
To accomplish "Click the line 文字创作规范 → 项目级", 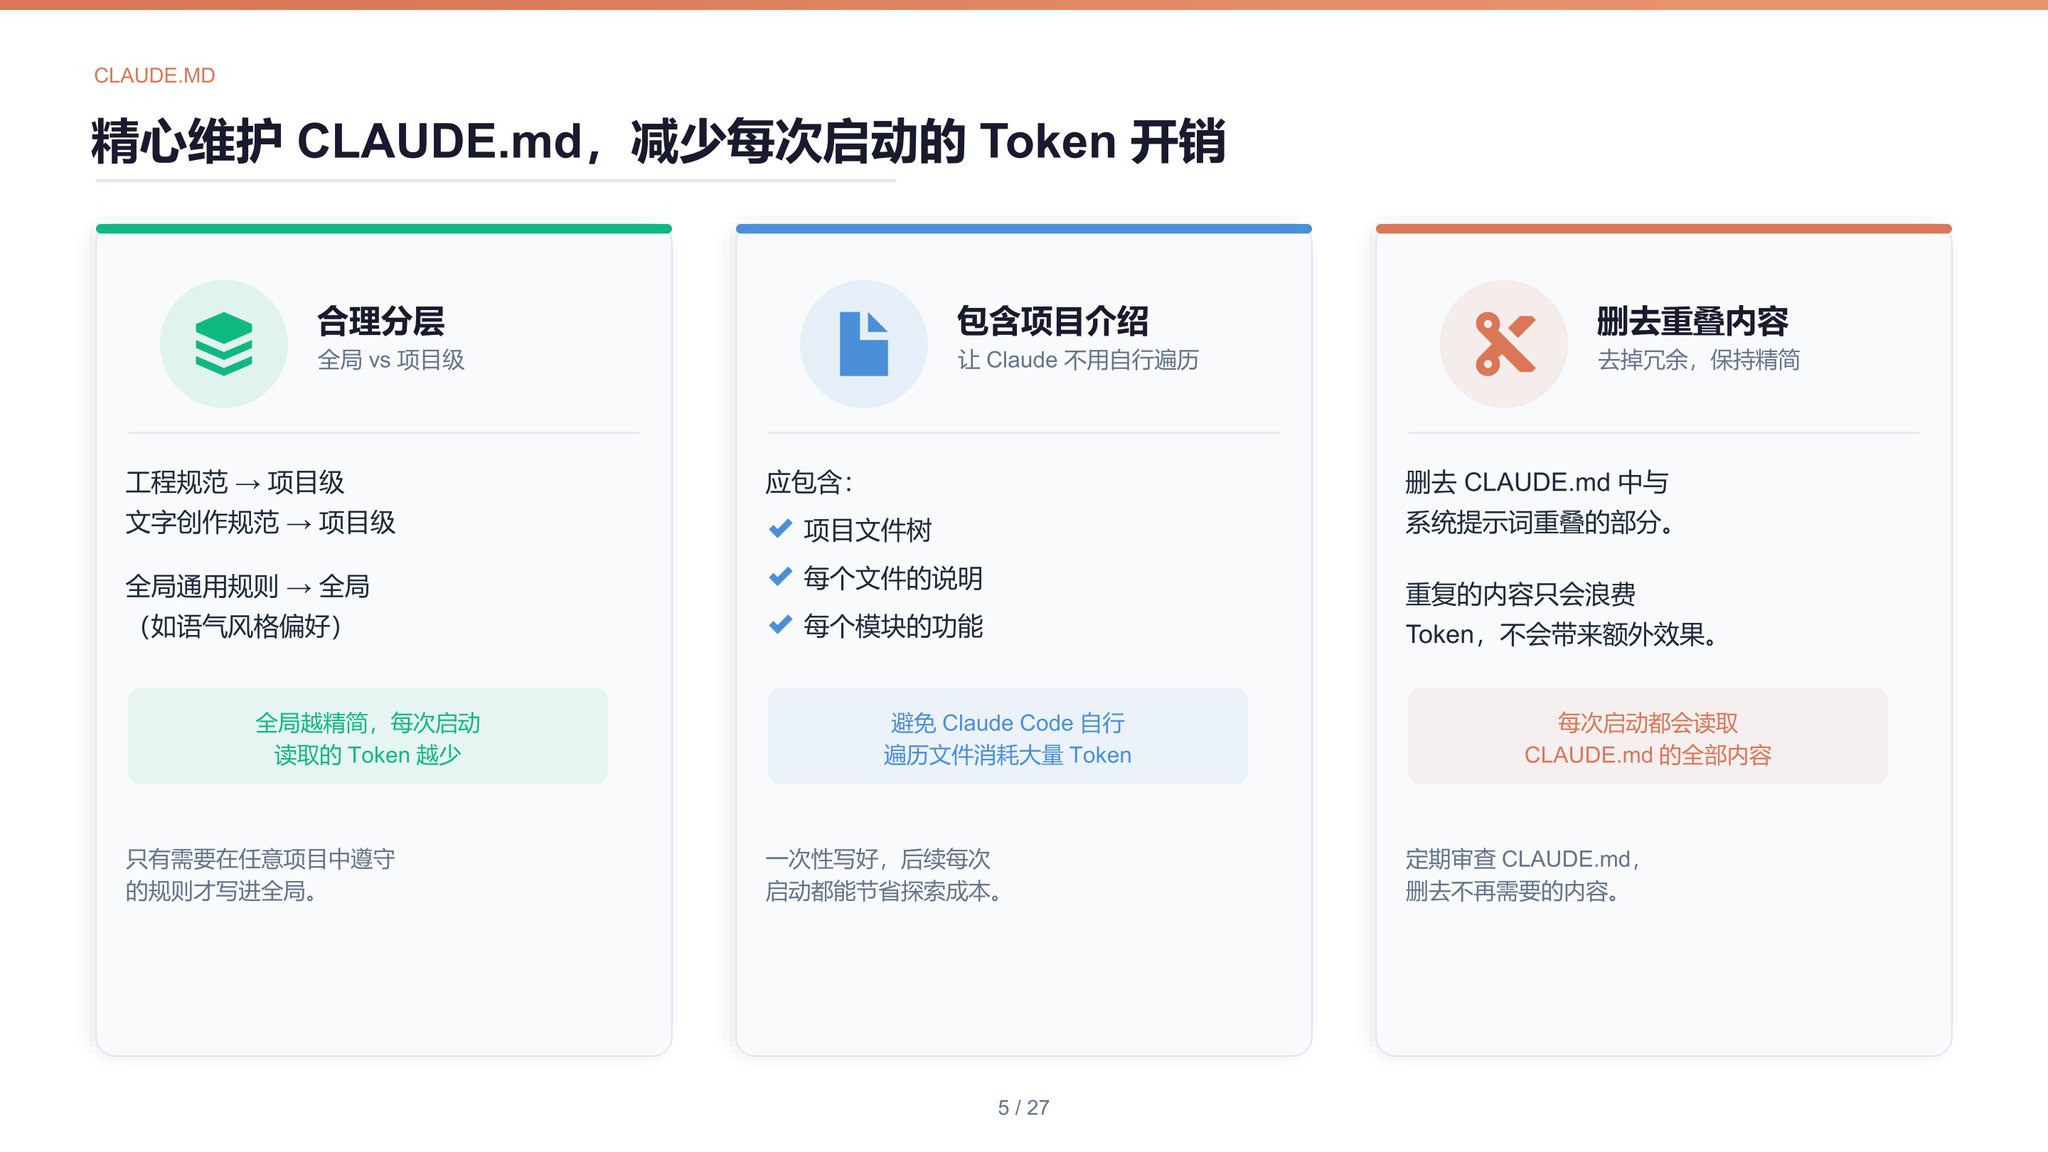I will click(261, 522).
